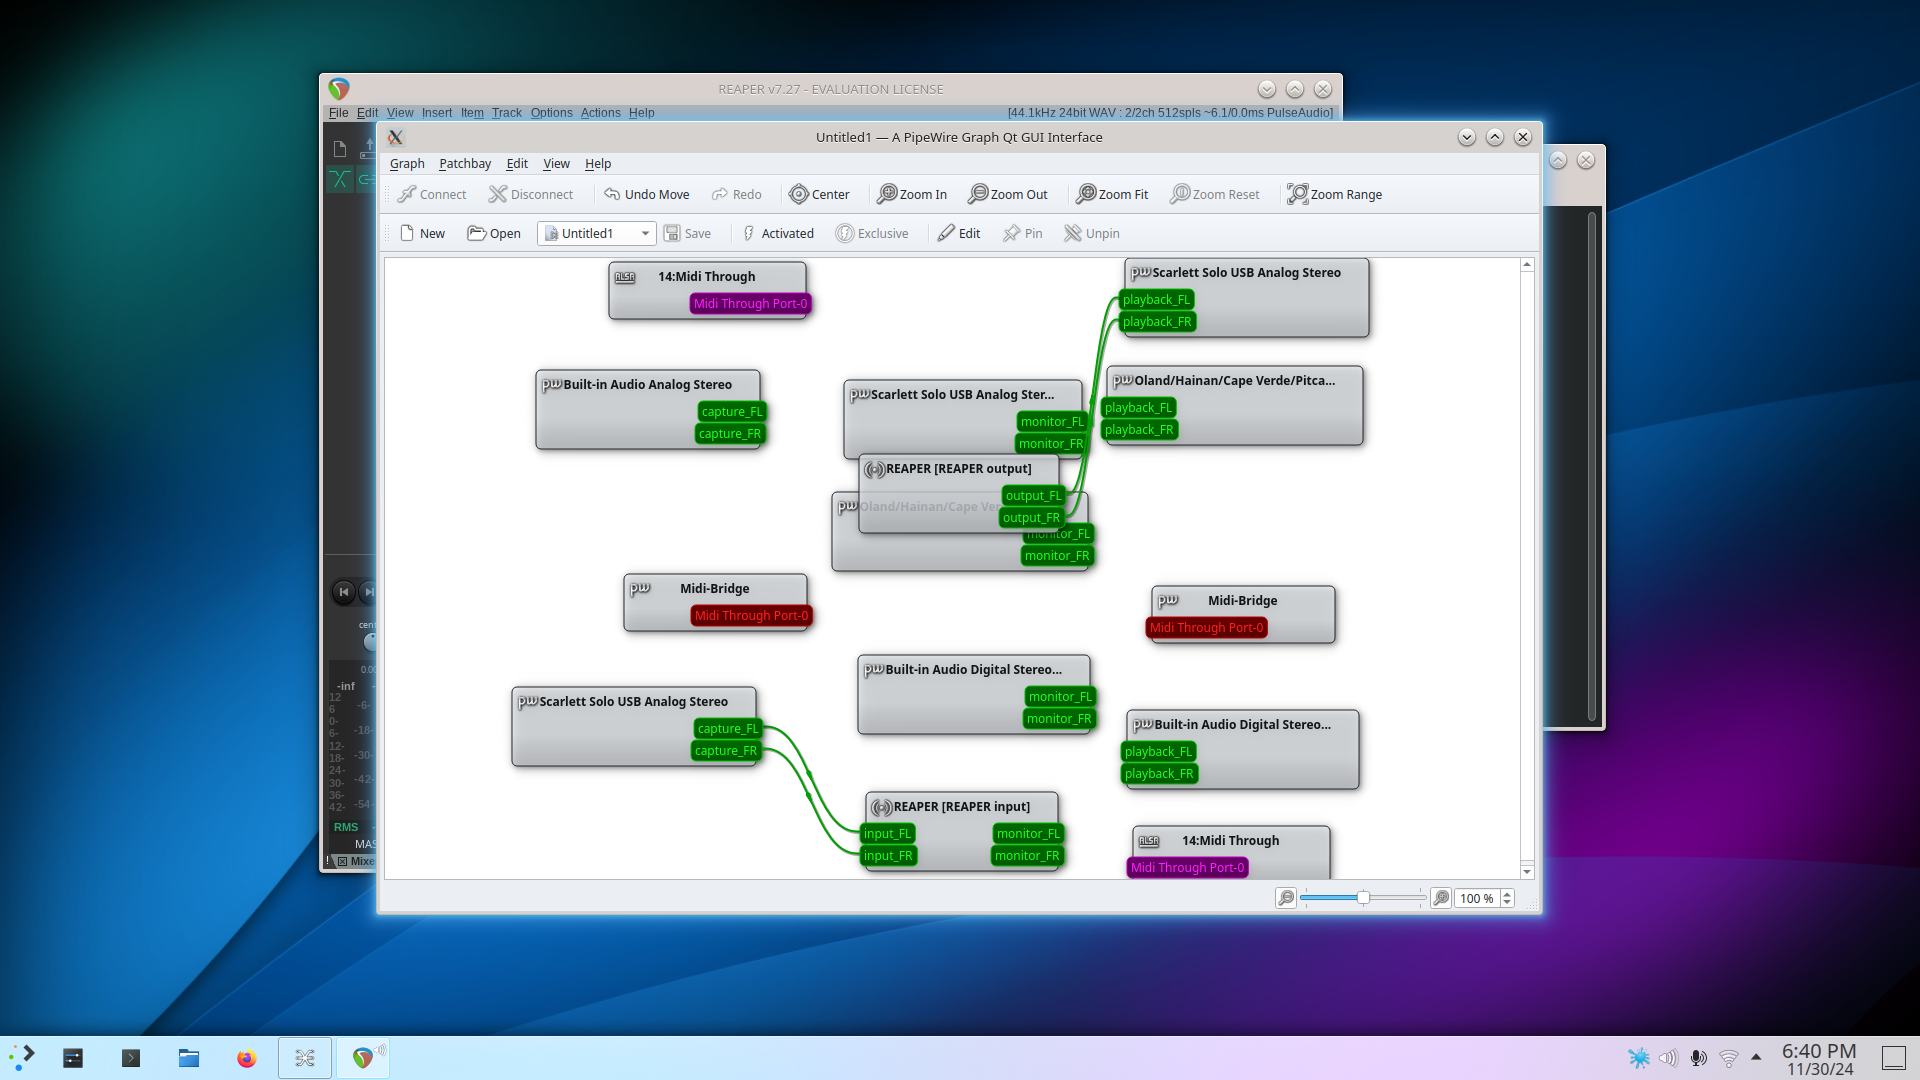Click REAPER's go-to-start transport button
The image size is (1920, 1080).
(343, 592)
